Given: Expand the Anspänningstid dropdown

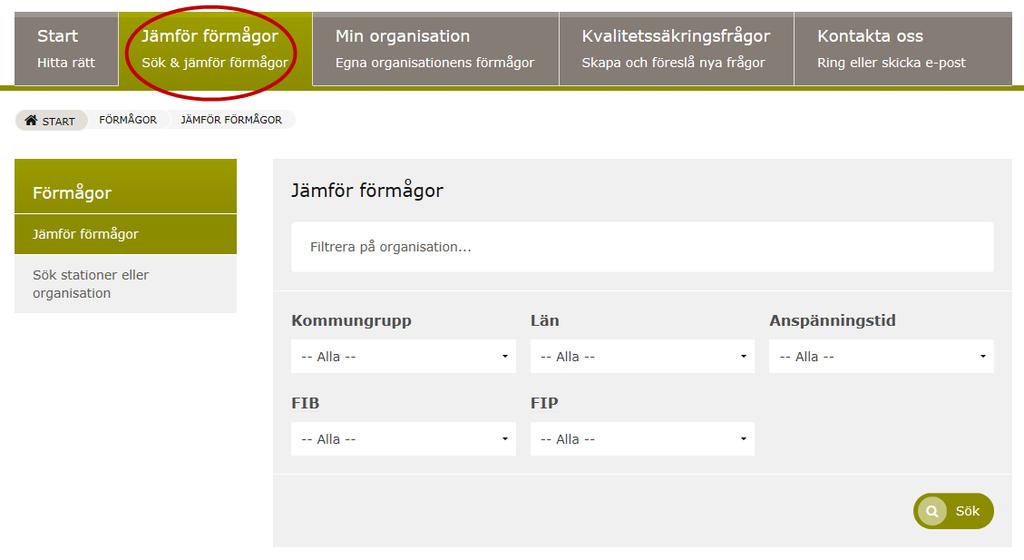Looking at the screenshot, I should tap(881, 356).
